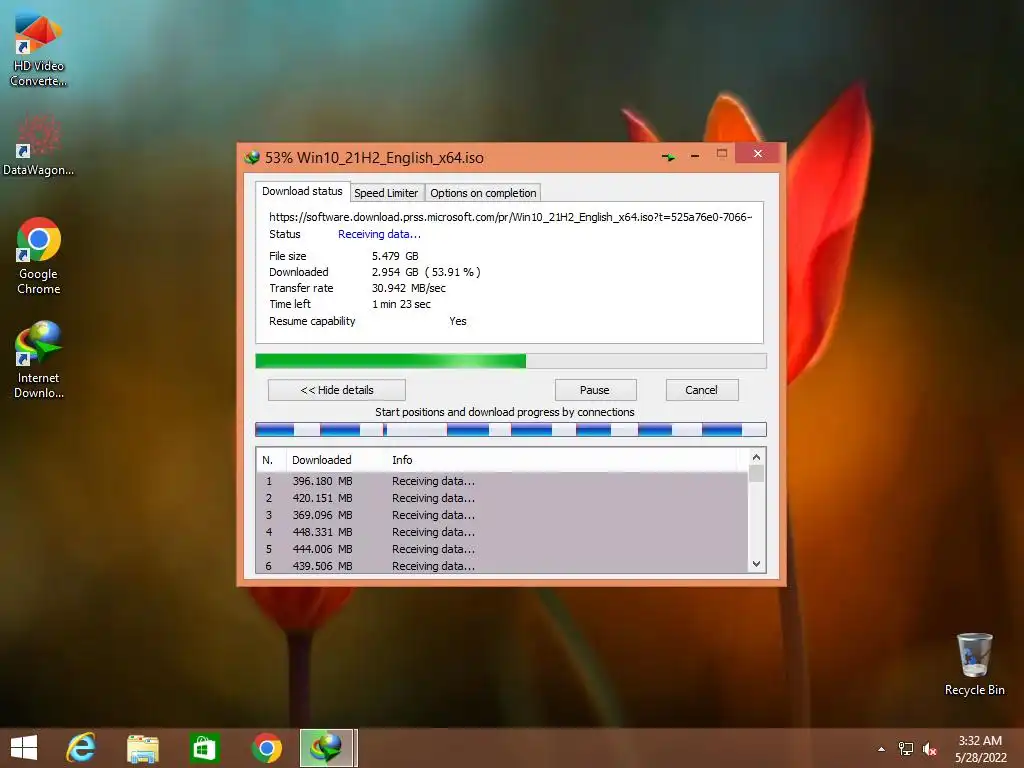Minimize the download dialog
This screenshot has width=1024, height=768.
coord(695,156)
